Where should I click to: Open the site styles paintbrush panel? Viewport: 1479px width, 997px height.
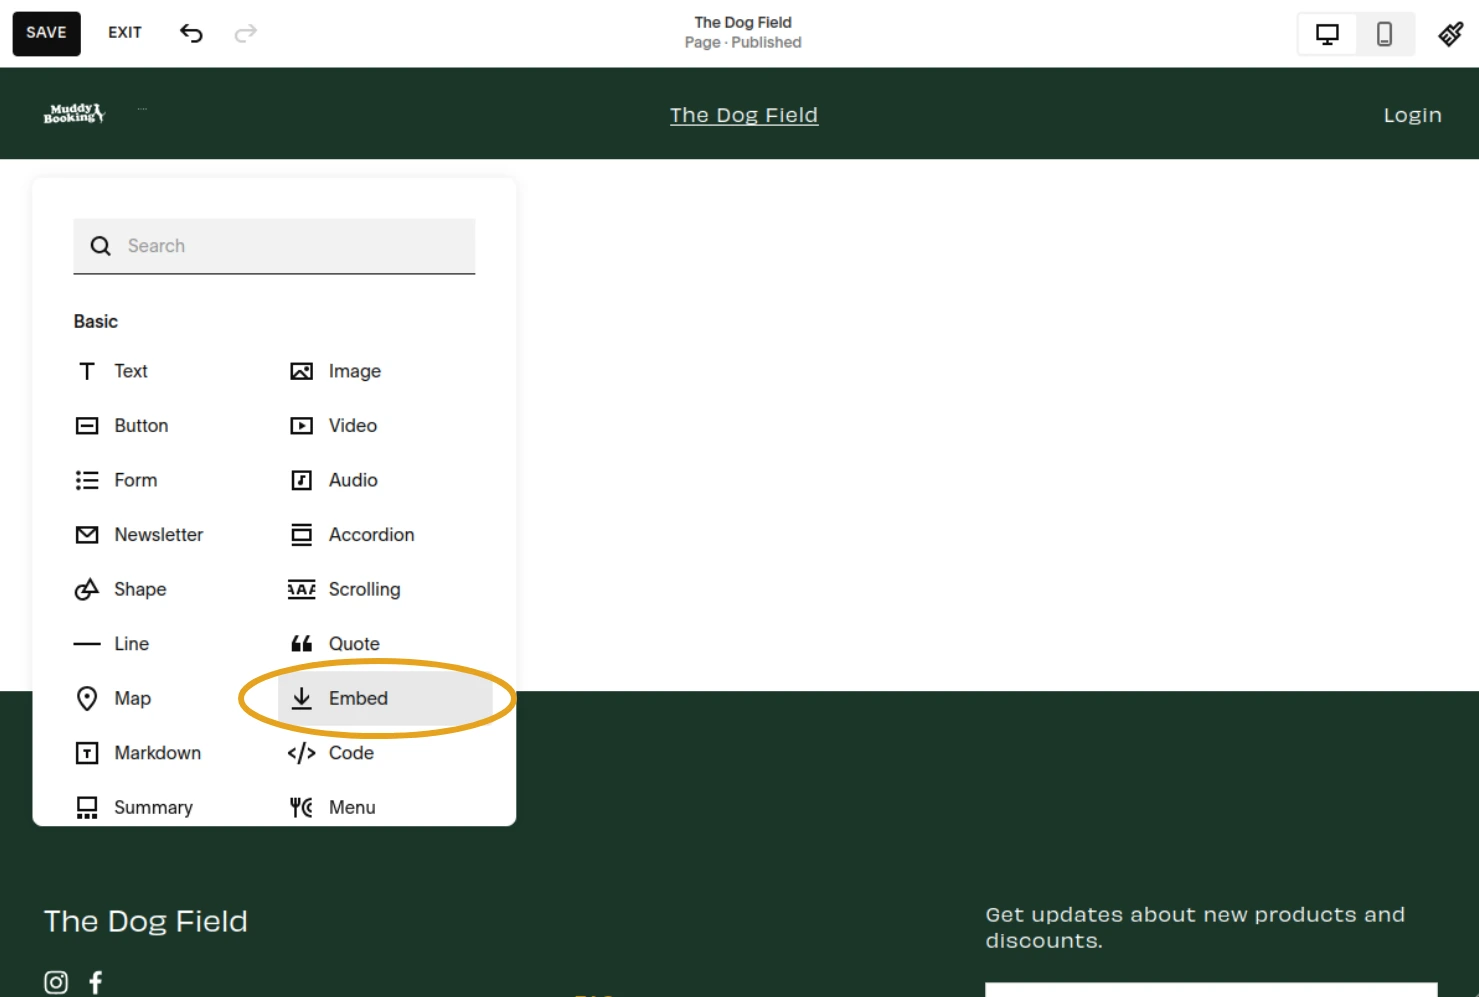coord(1451,33)
